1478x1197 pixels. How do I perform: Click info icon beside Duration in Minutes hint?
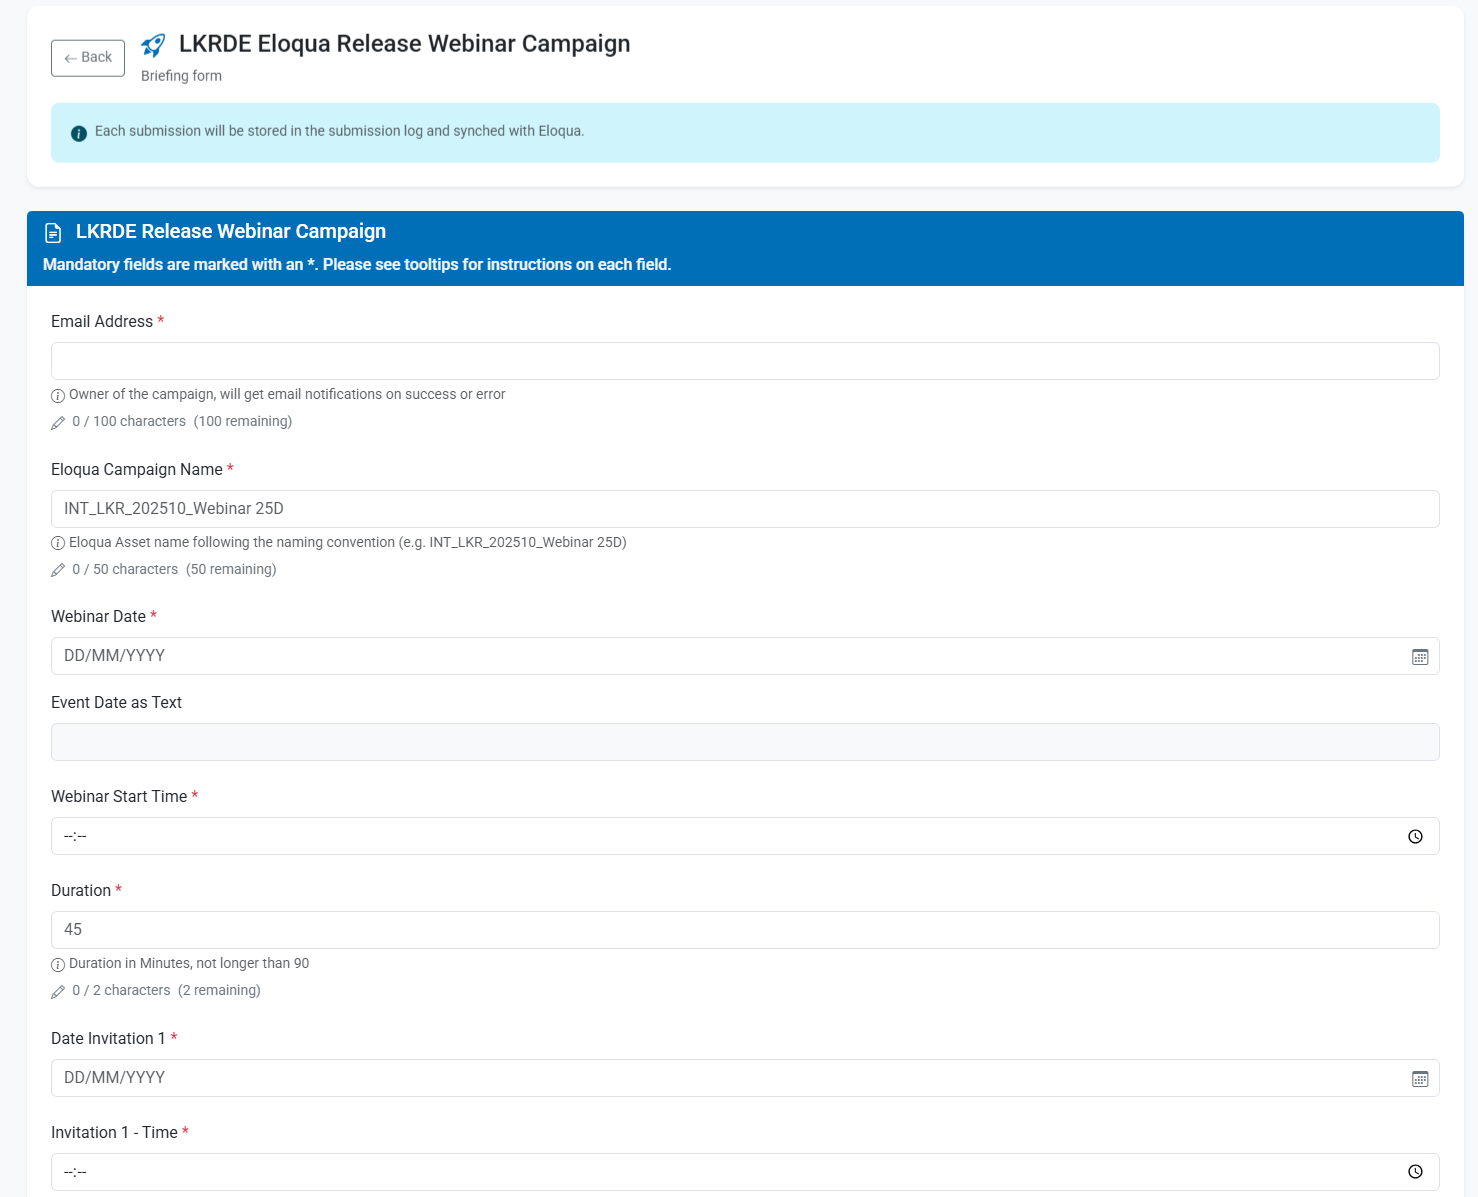point(58,965)
